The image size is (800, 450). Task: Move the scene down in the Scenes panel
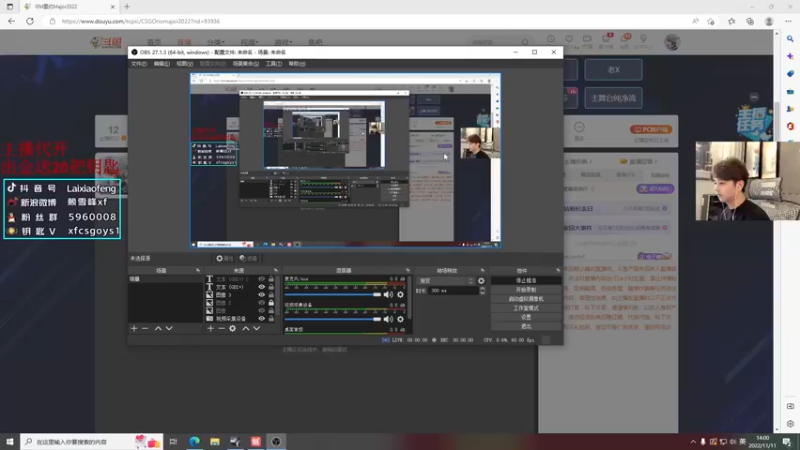point(169,329)
